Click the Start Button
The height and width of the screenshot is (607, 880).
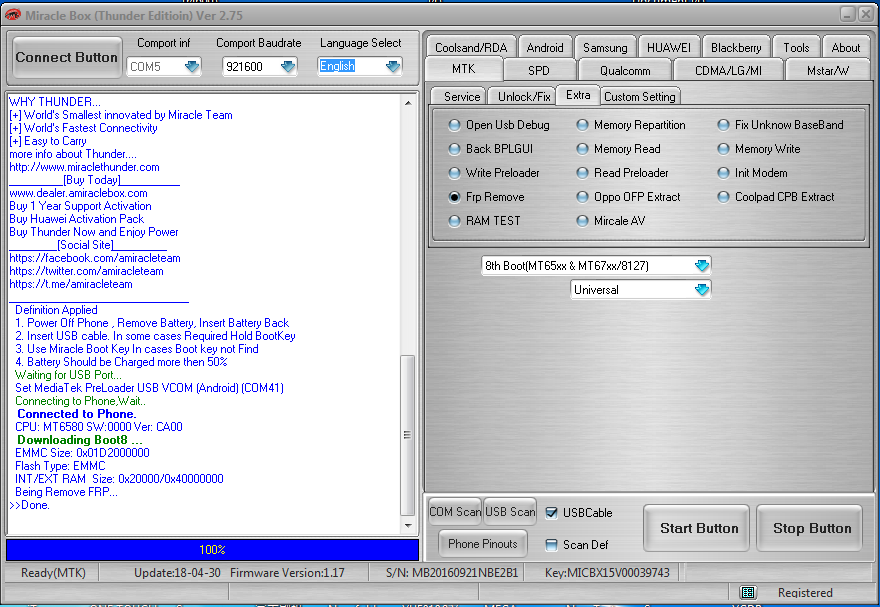(x=696, y=528)
